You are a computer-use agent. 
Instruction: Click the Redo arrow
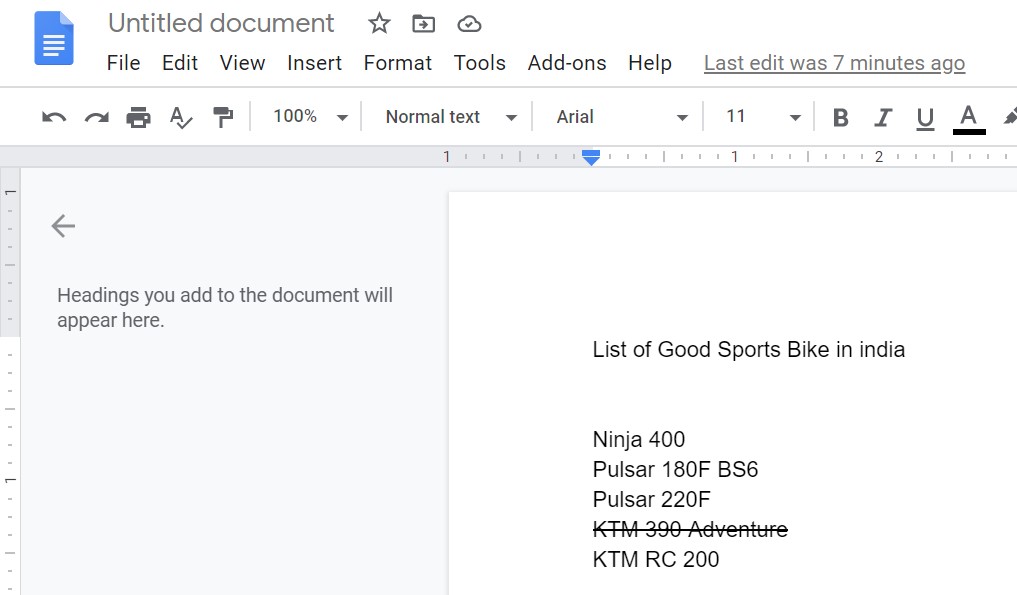click(97, 117)
